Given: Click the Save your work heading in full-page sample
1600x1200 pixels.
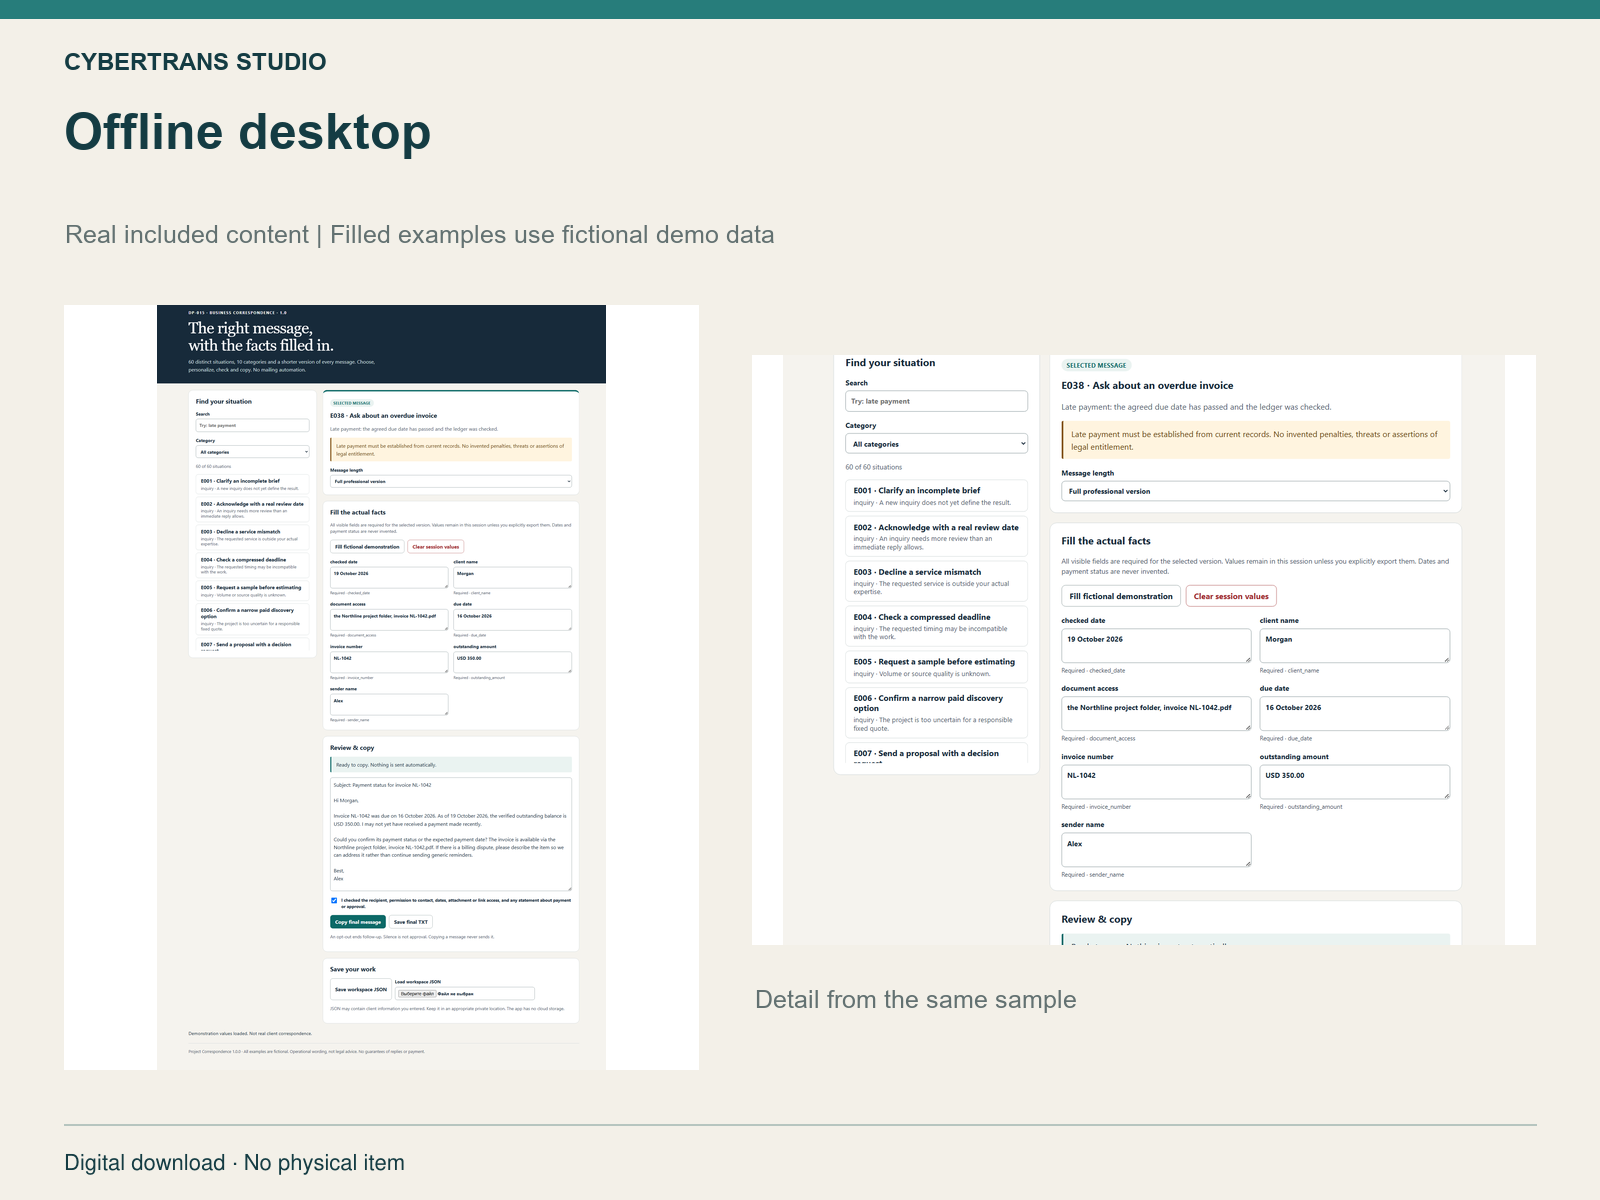Looking at the screenshot, I should point(353,969).
